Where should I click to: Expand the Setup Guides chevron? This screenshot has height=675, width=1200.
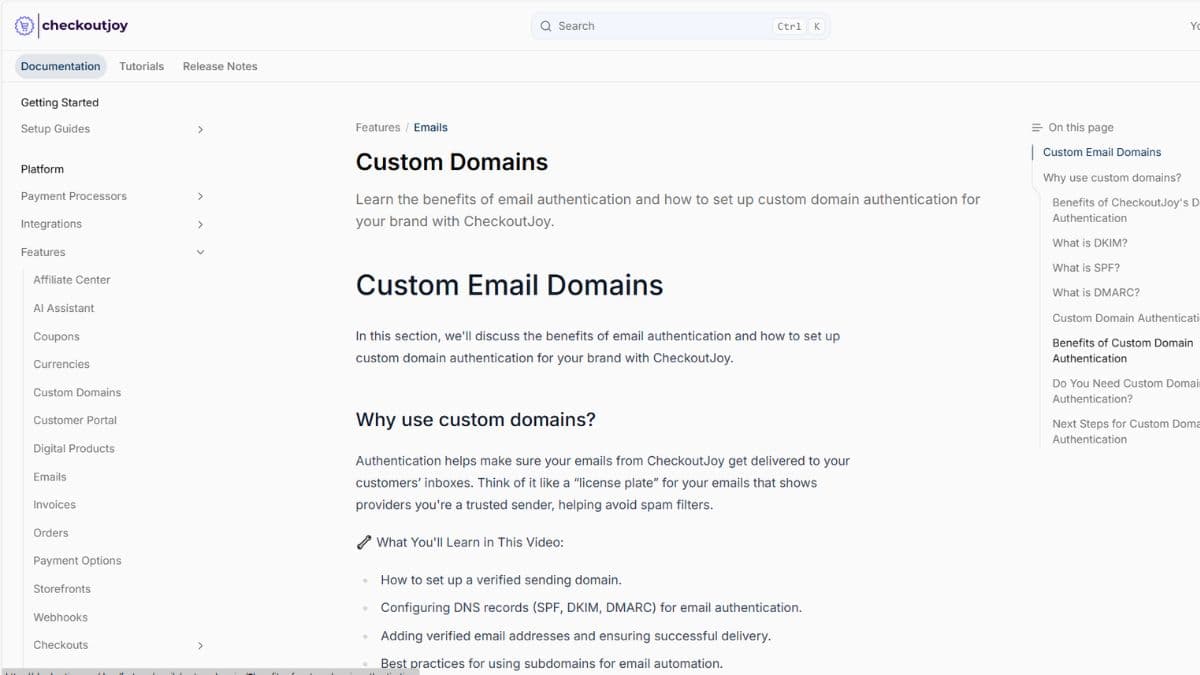pyautogui.click(x=200, y=129)
